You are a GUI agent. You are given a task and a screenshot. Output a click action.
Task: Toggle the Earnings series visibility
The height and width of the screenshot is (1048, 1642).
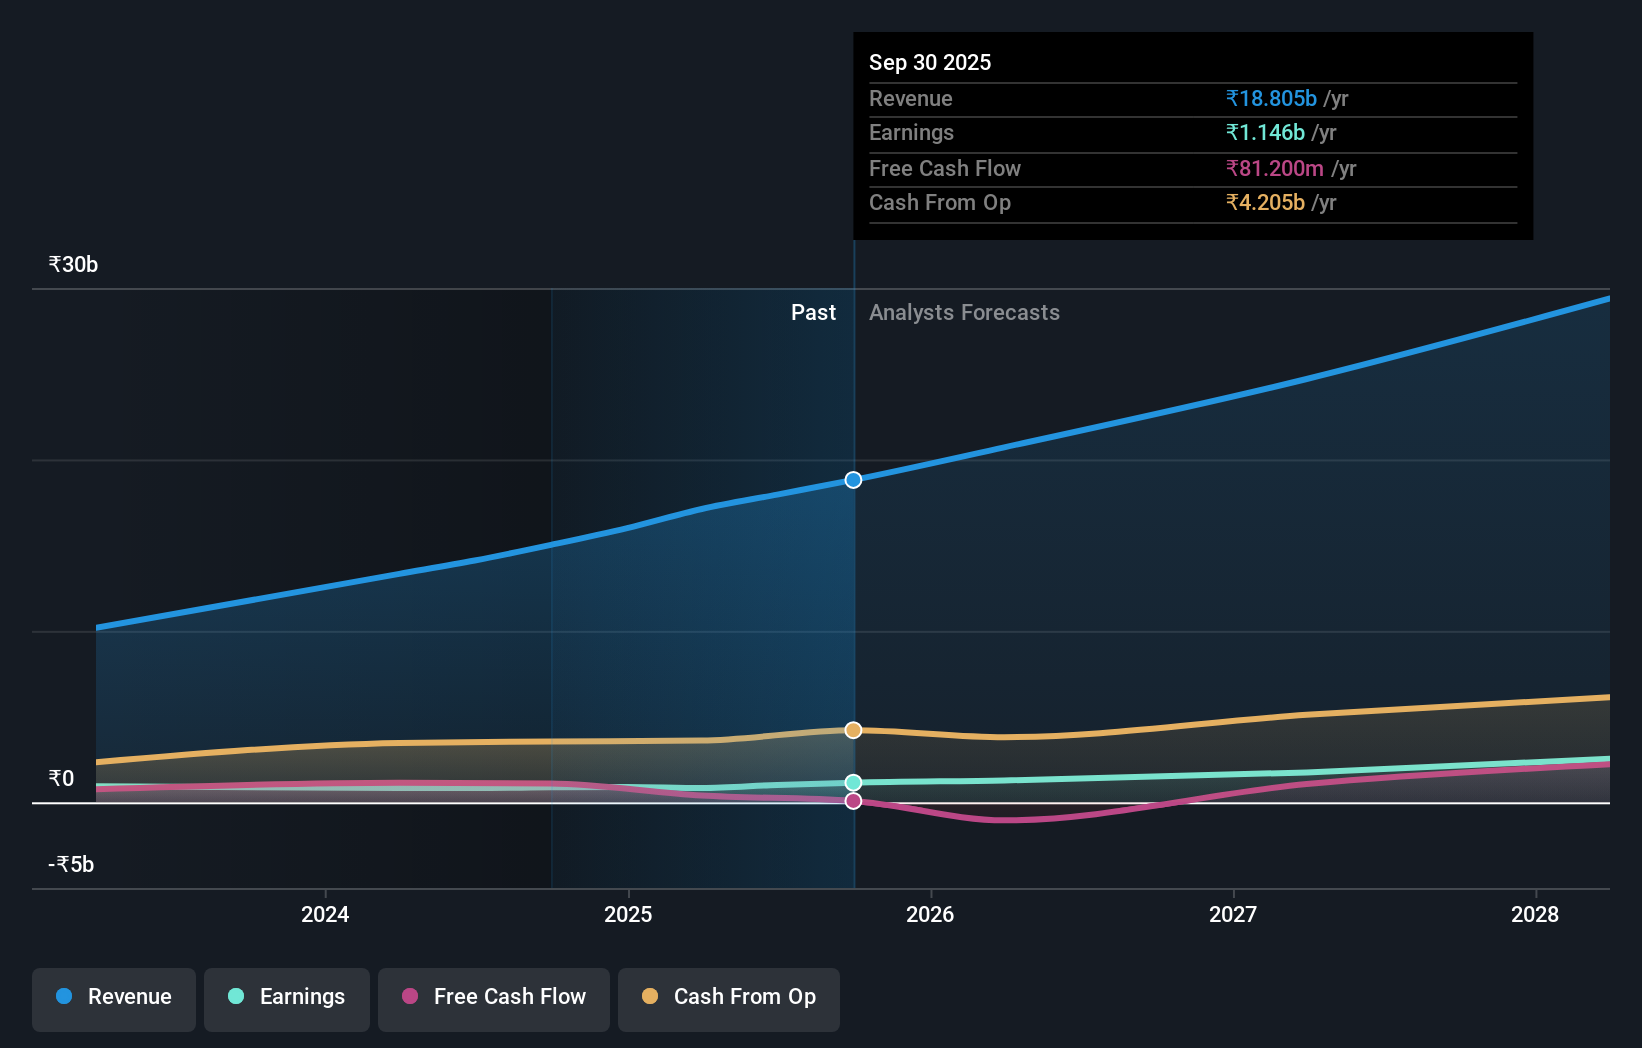click(x=287, y=999)
